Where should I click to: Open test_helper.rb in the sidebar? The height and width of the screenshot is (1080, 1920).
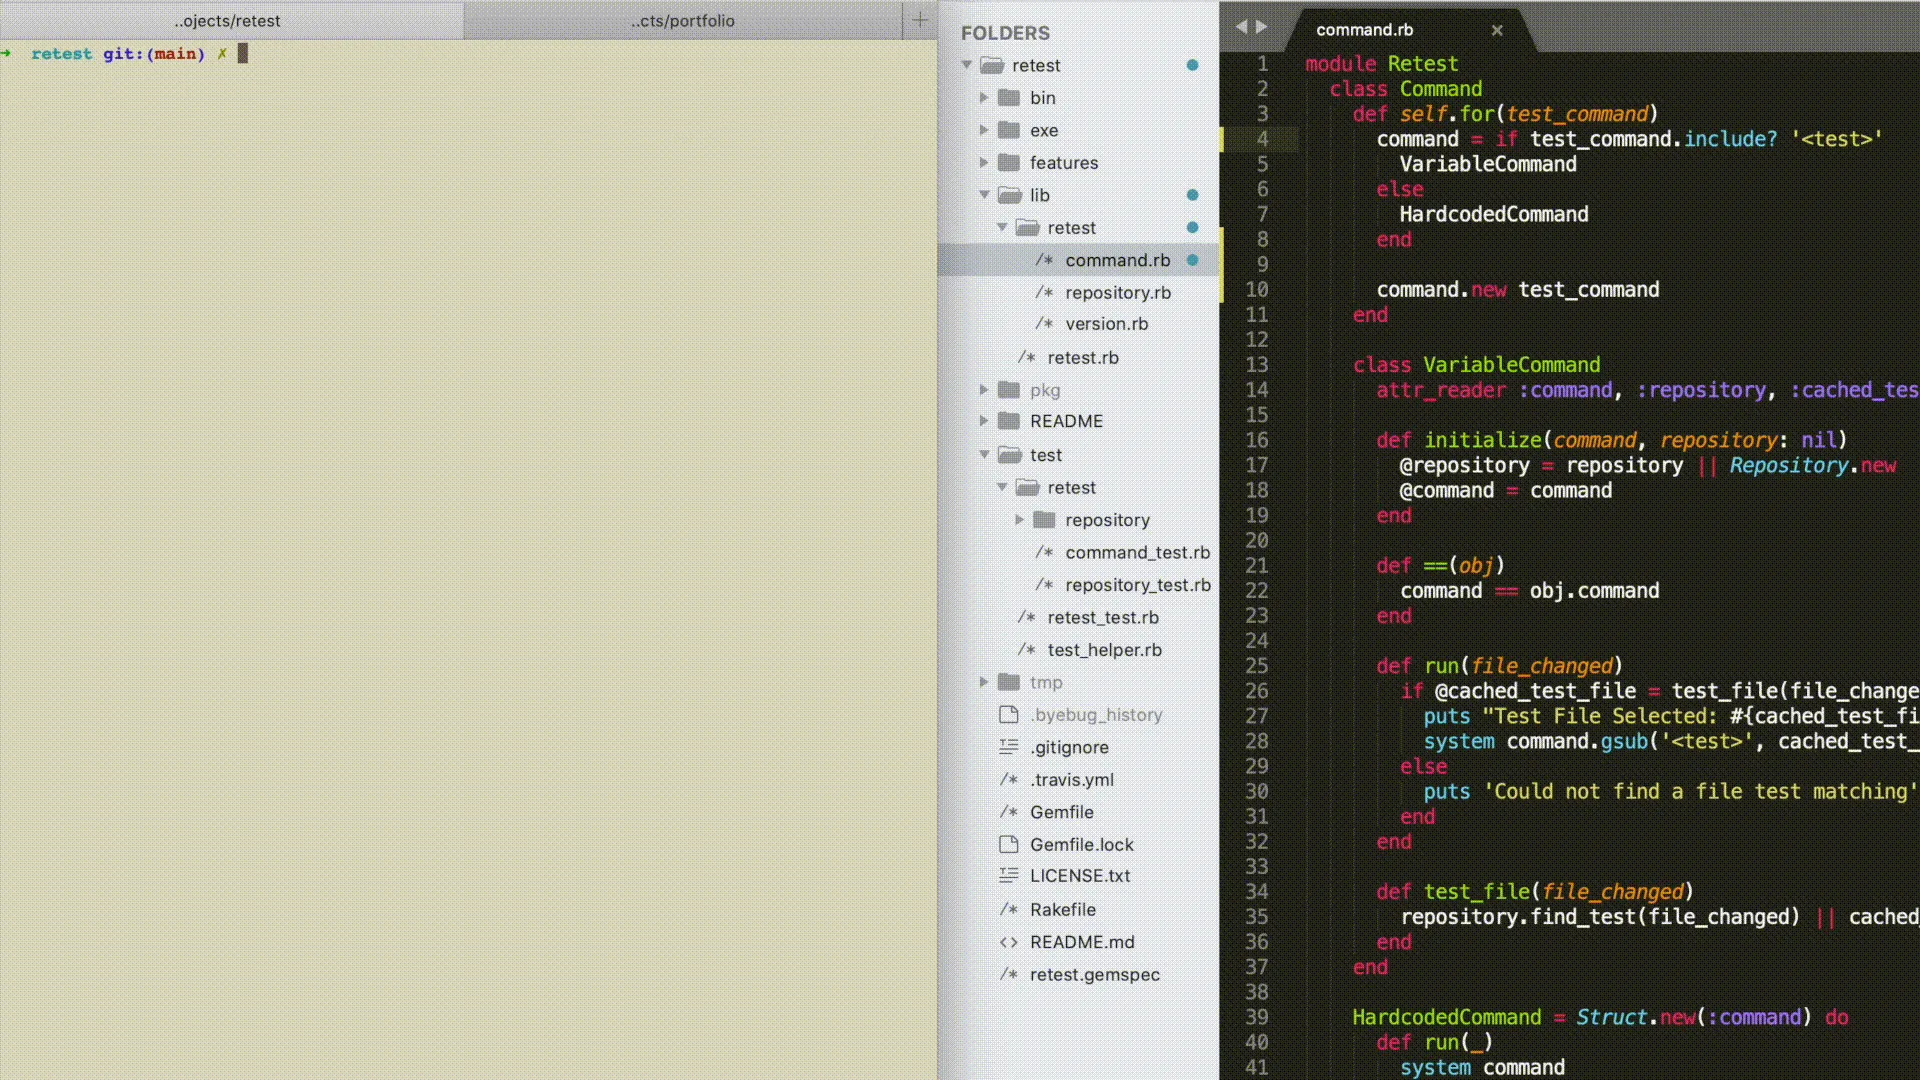[1104, 650]
